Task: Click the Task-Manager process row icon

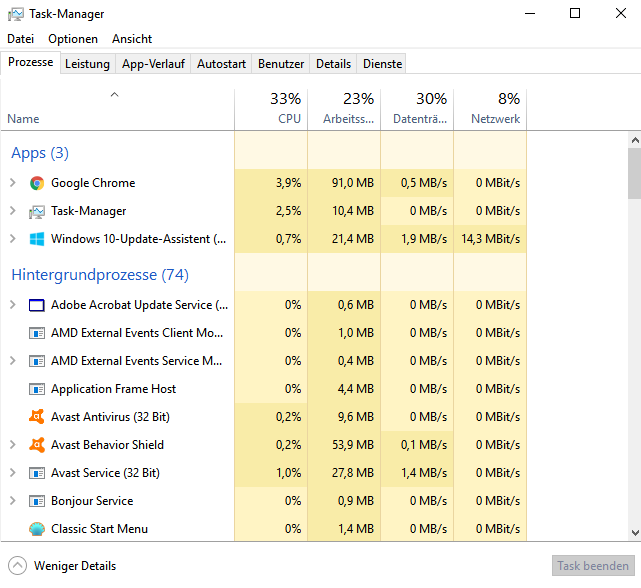Action: click(37, 211)
